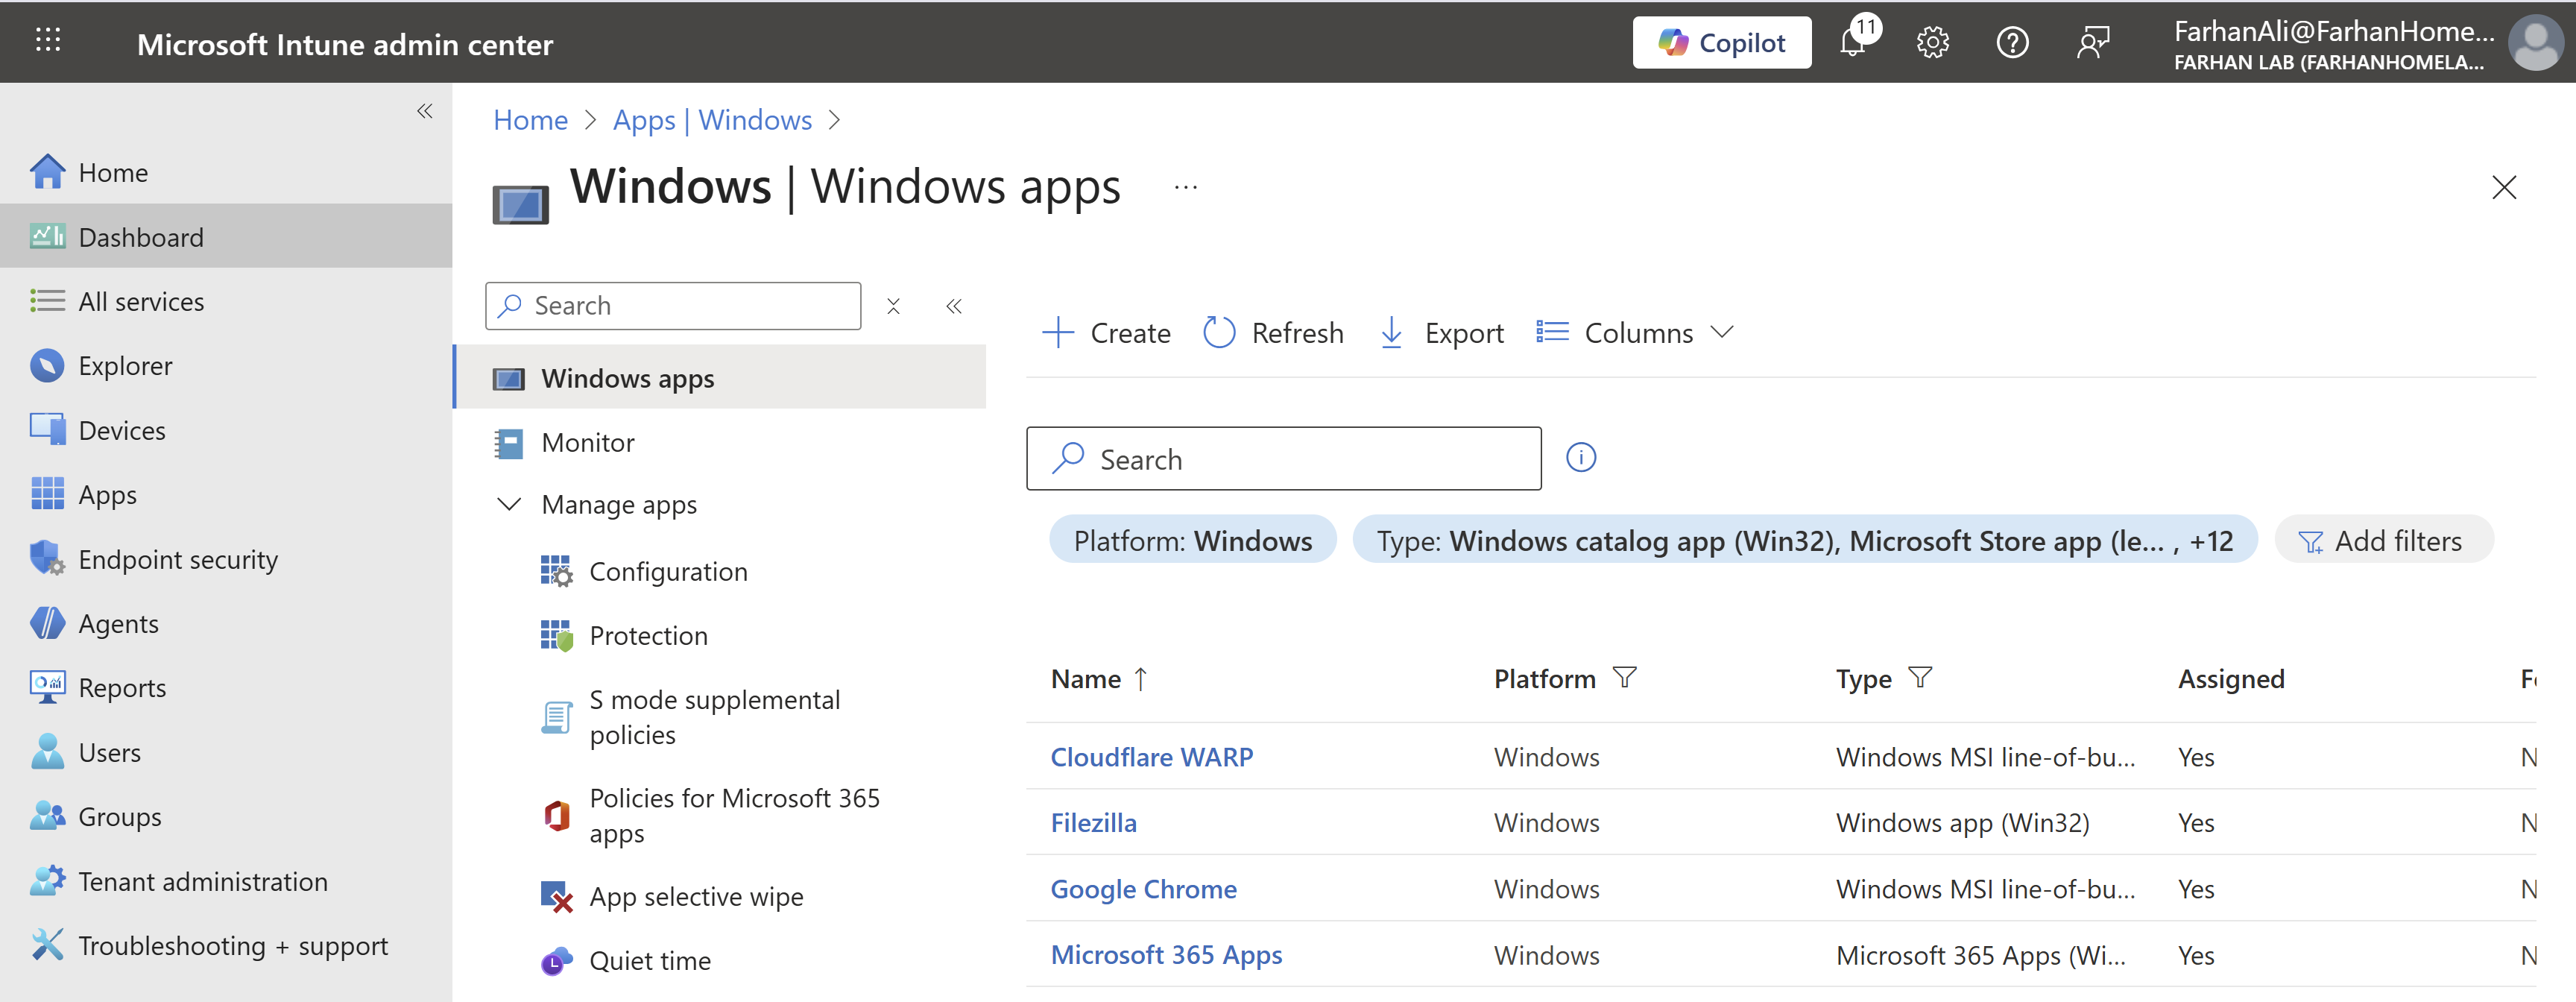2576x1002 pixels.
Task: Open the app launcher waffle icon
Action: (x=48, y=41)
